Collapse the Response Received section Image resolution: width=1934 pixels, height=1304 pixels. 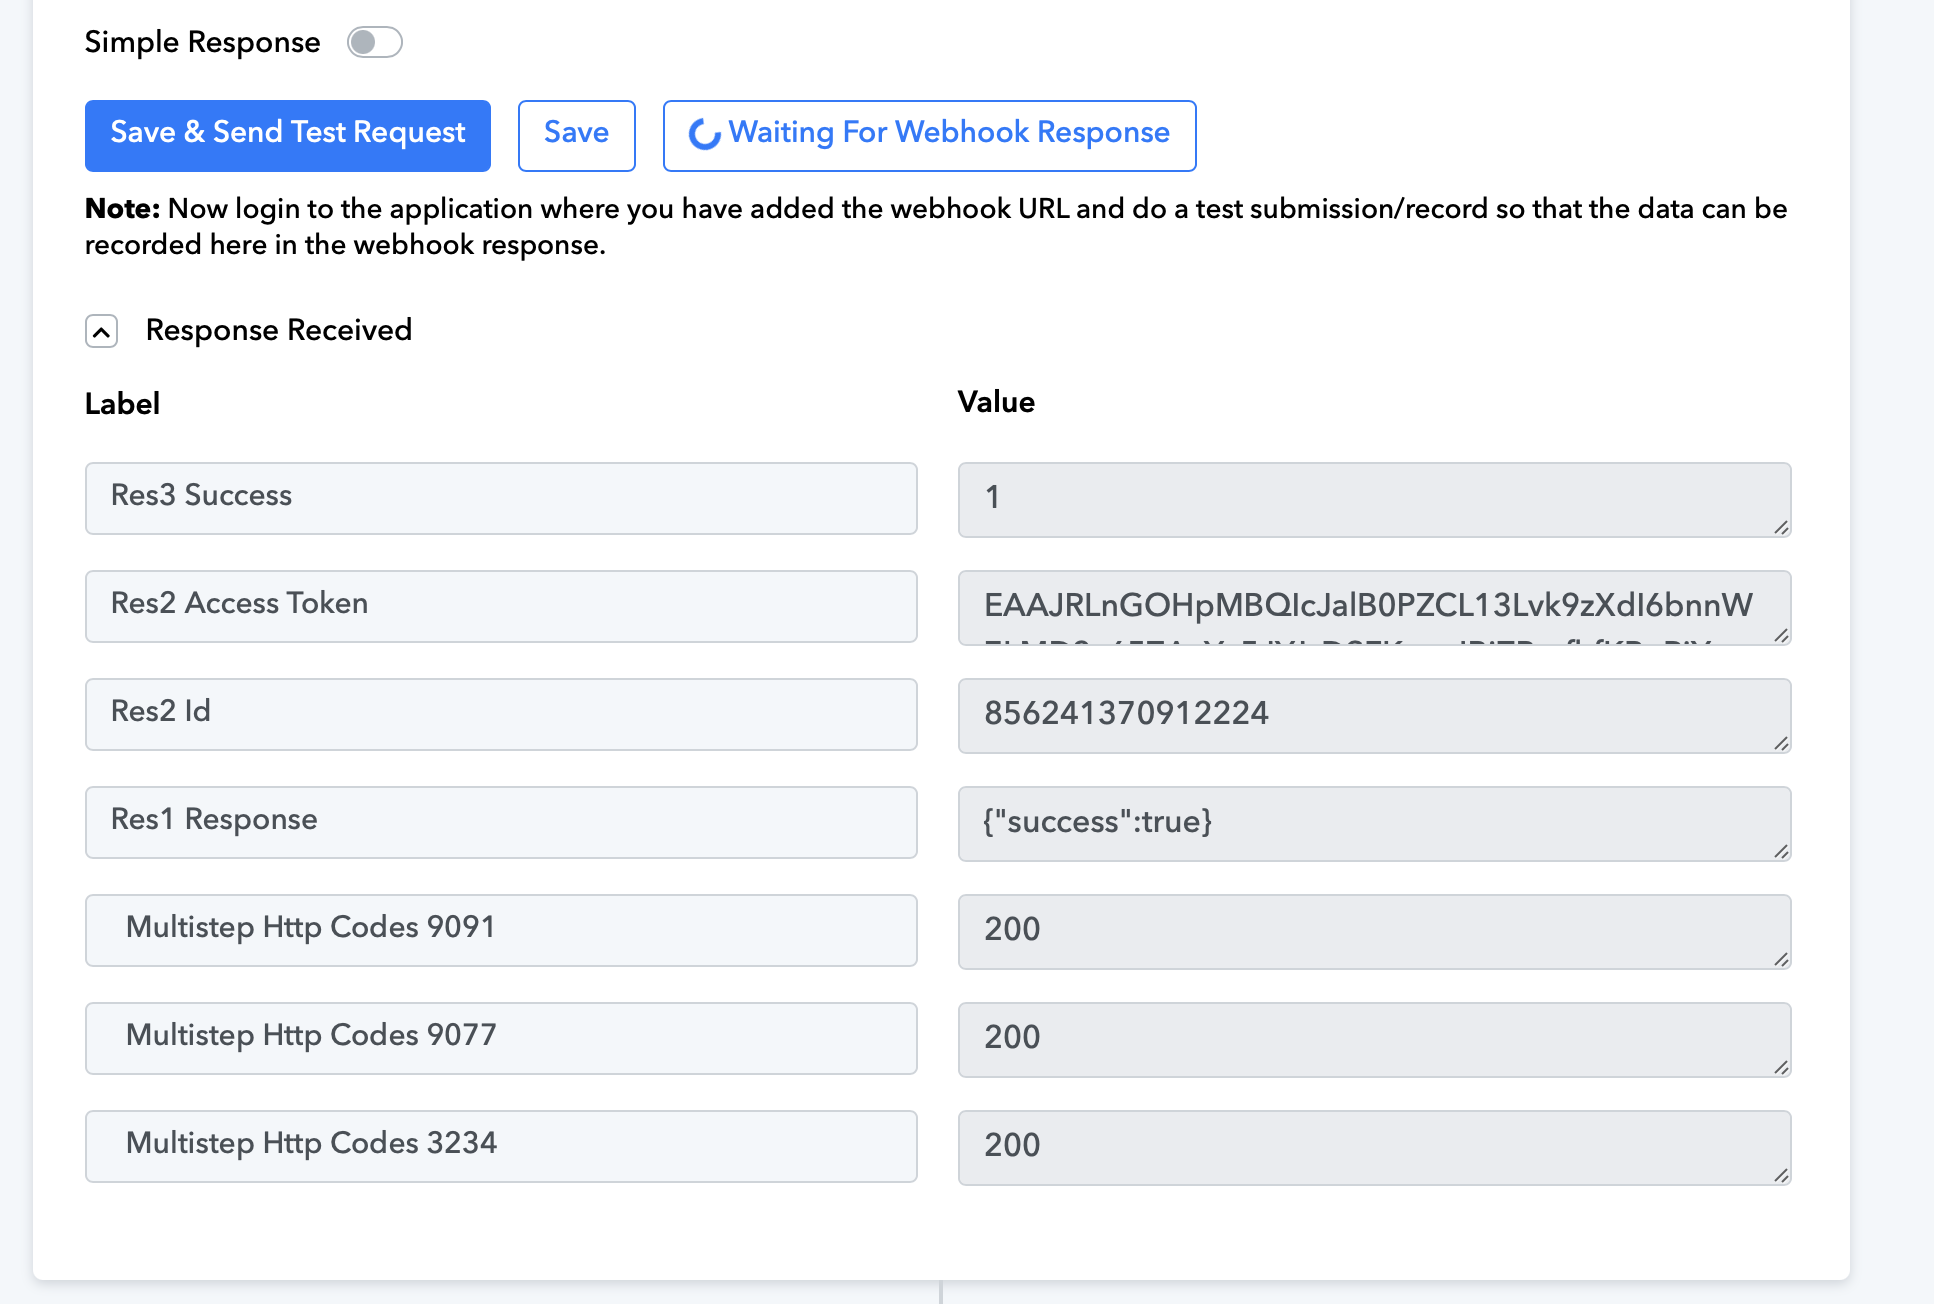tap(102, 331)
